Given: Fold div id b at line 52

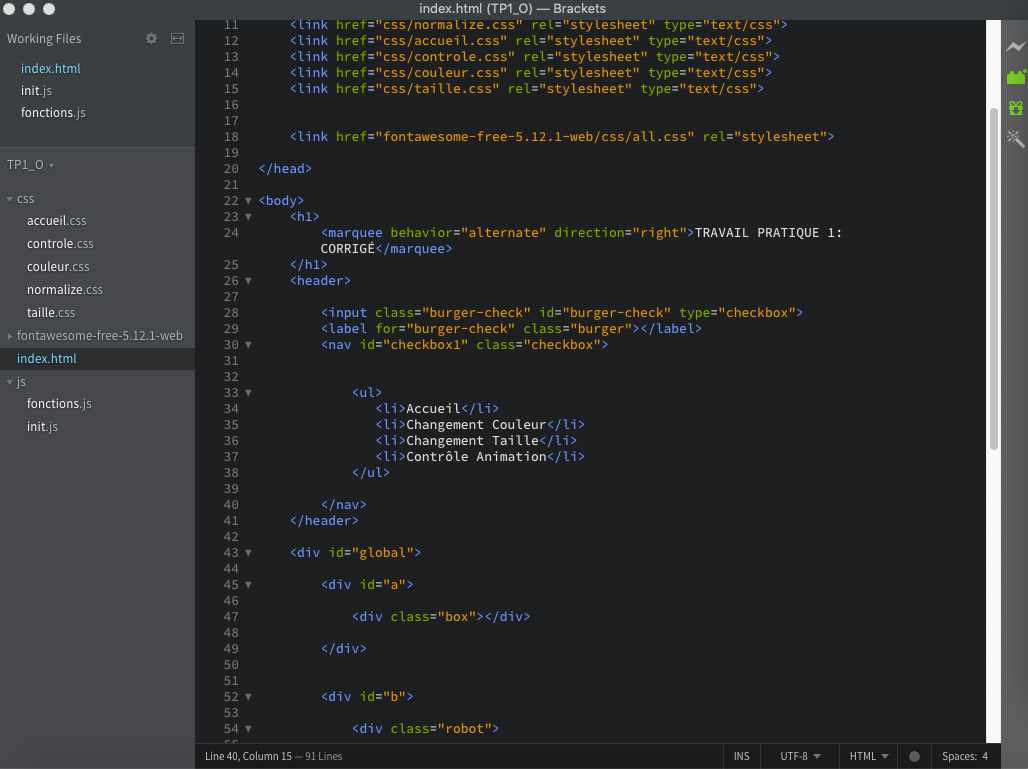Looking at the screenshot, I should tap(248, 697).
